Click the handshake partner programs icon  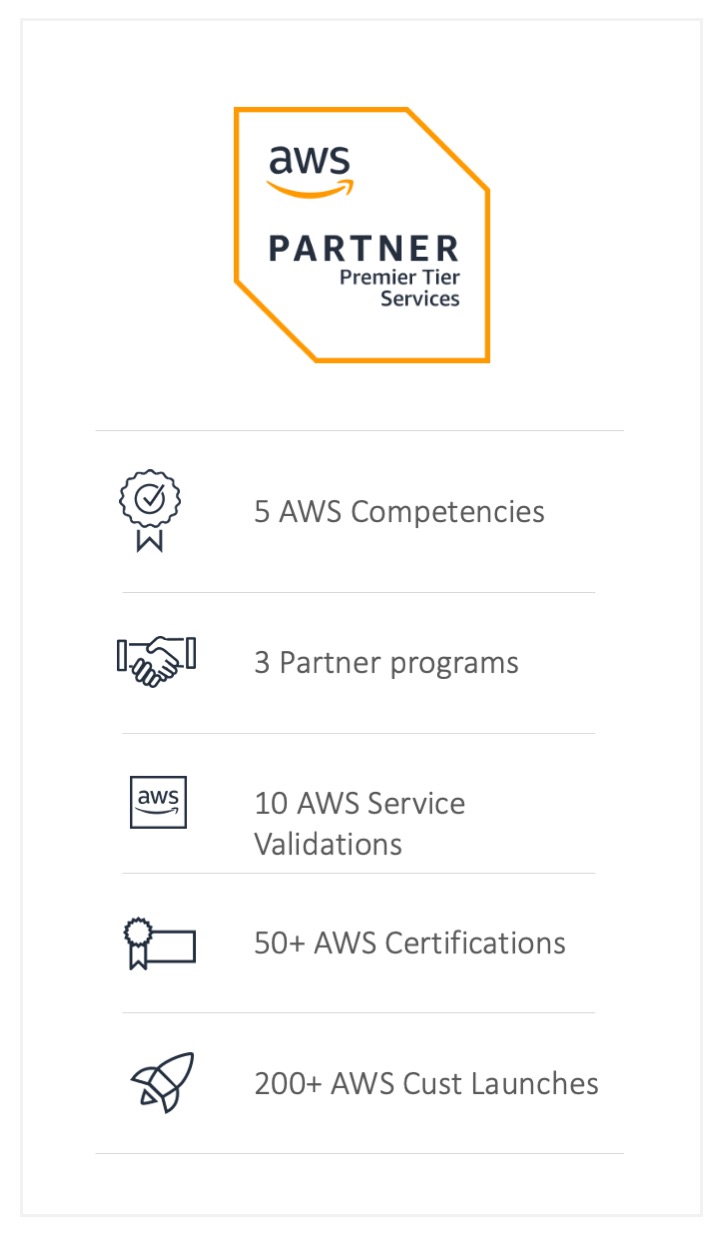(156, 662)
